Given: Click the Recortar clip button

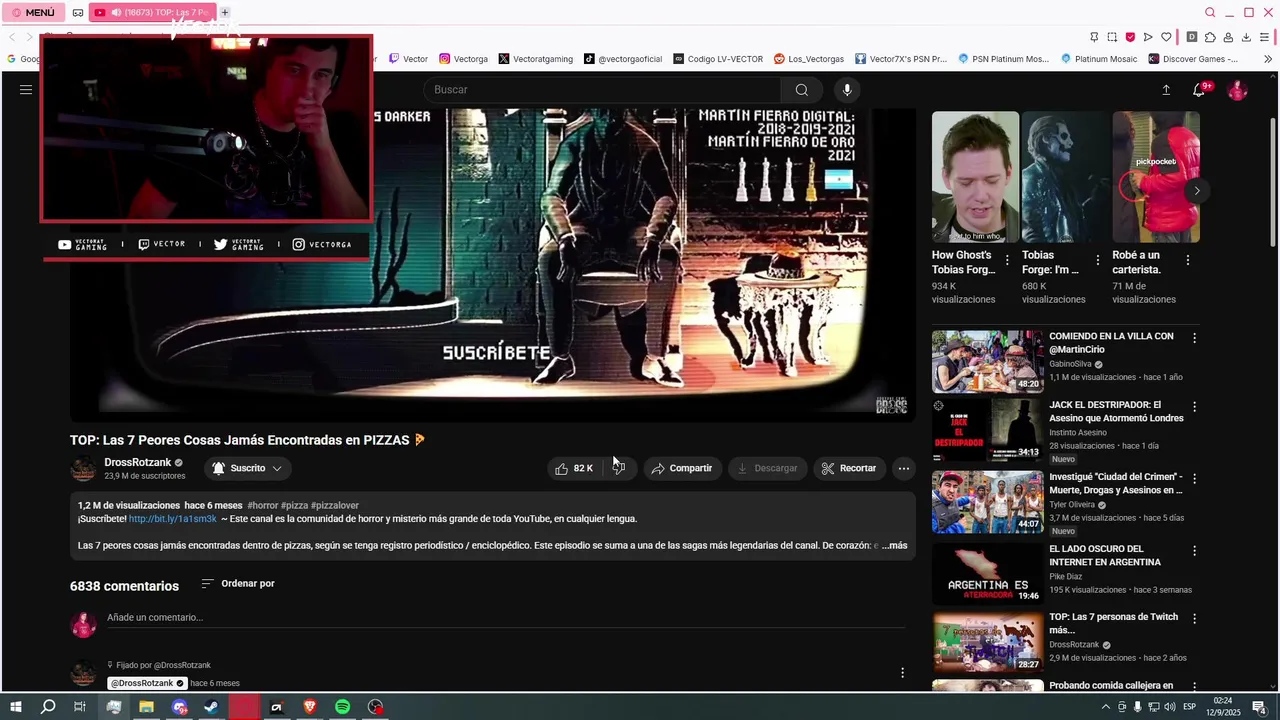Looking at the screenshot, I should 848,468.
